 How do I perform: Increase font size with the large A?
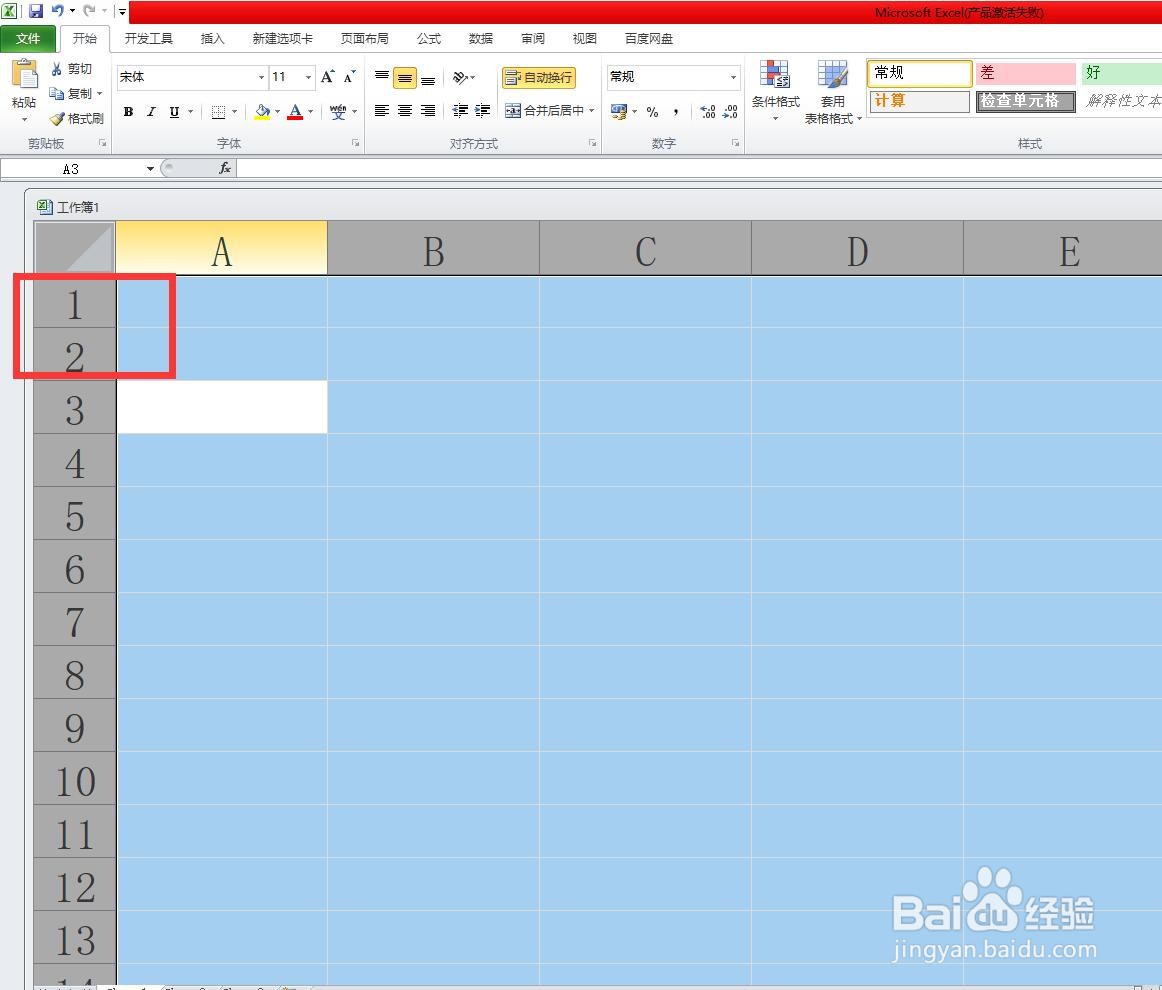click(x=328, y=76)
